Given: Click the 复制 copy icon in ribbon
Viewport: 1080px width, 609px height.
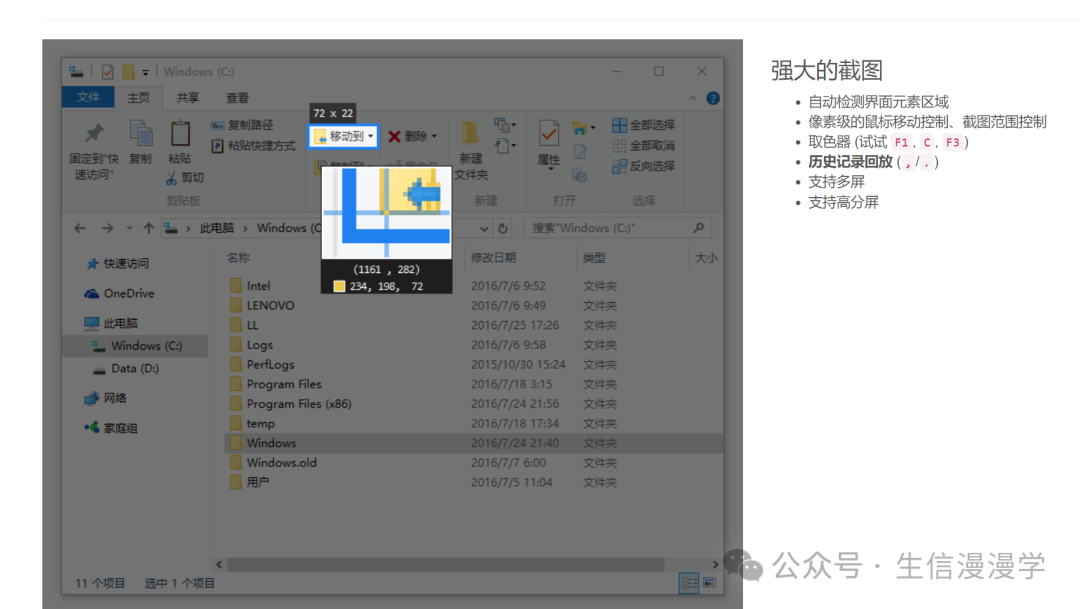Looking at the screenshot, I should tap(141, 134).
